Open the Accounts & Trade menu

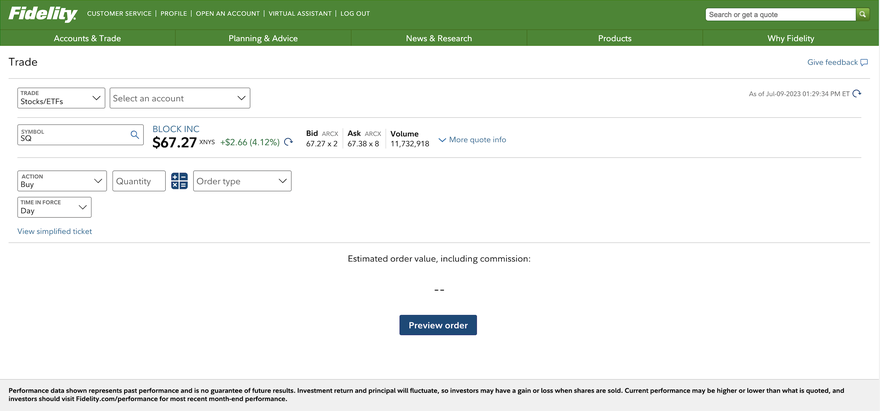coord(88,38)
